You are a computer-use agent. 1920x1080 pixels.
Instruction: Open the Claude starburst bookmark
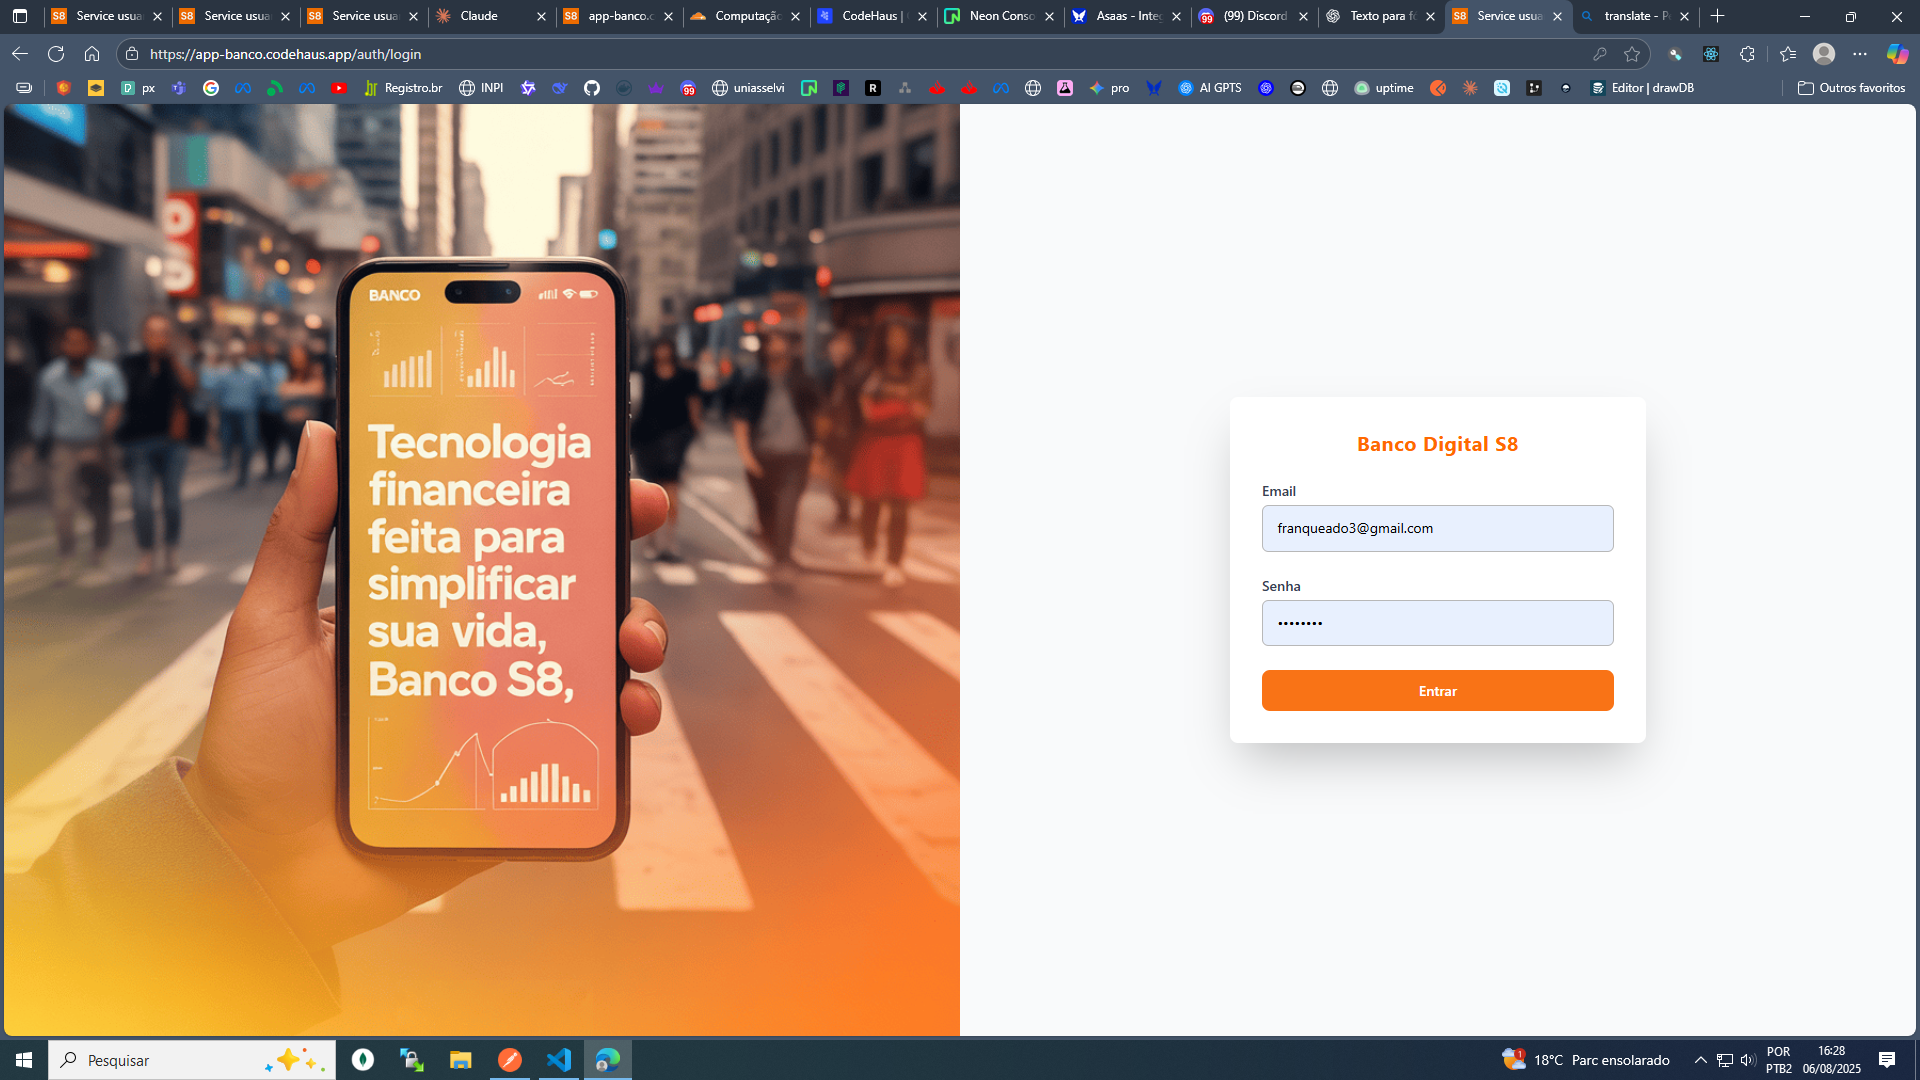[1470, 88]
